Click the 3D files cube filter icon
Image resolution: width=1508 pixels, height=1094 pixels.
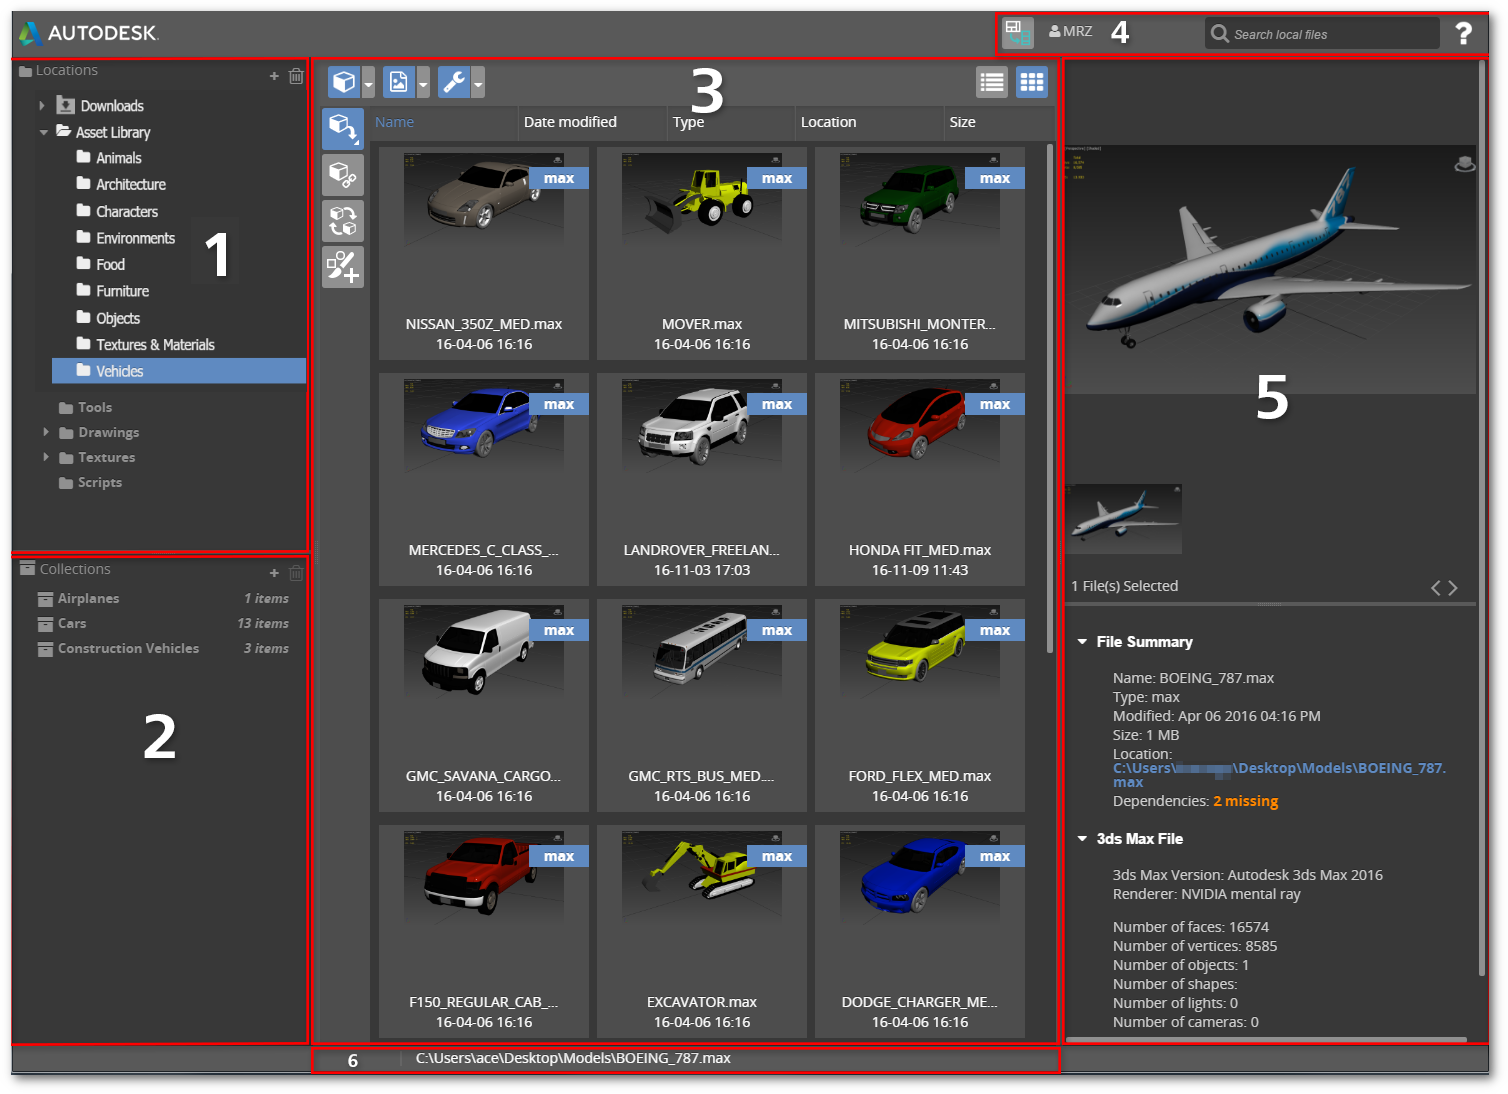[x=344, y=82]
